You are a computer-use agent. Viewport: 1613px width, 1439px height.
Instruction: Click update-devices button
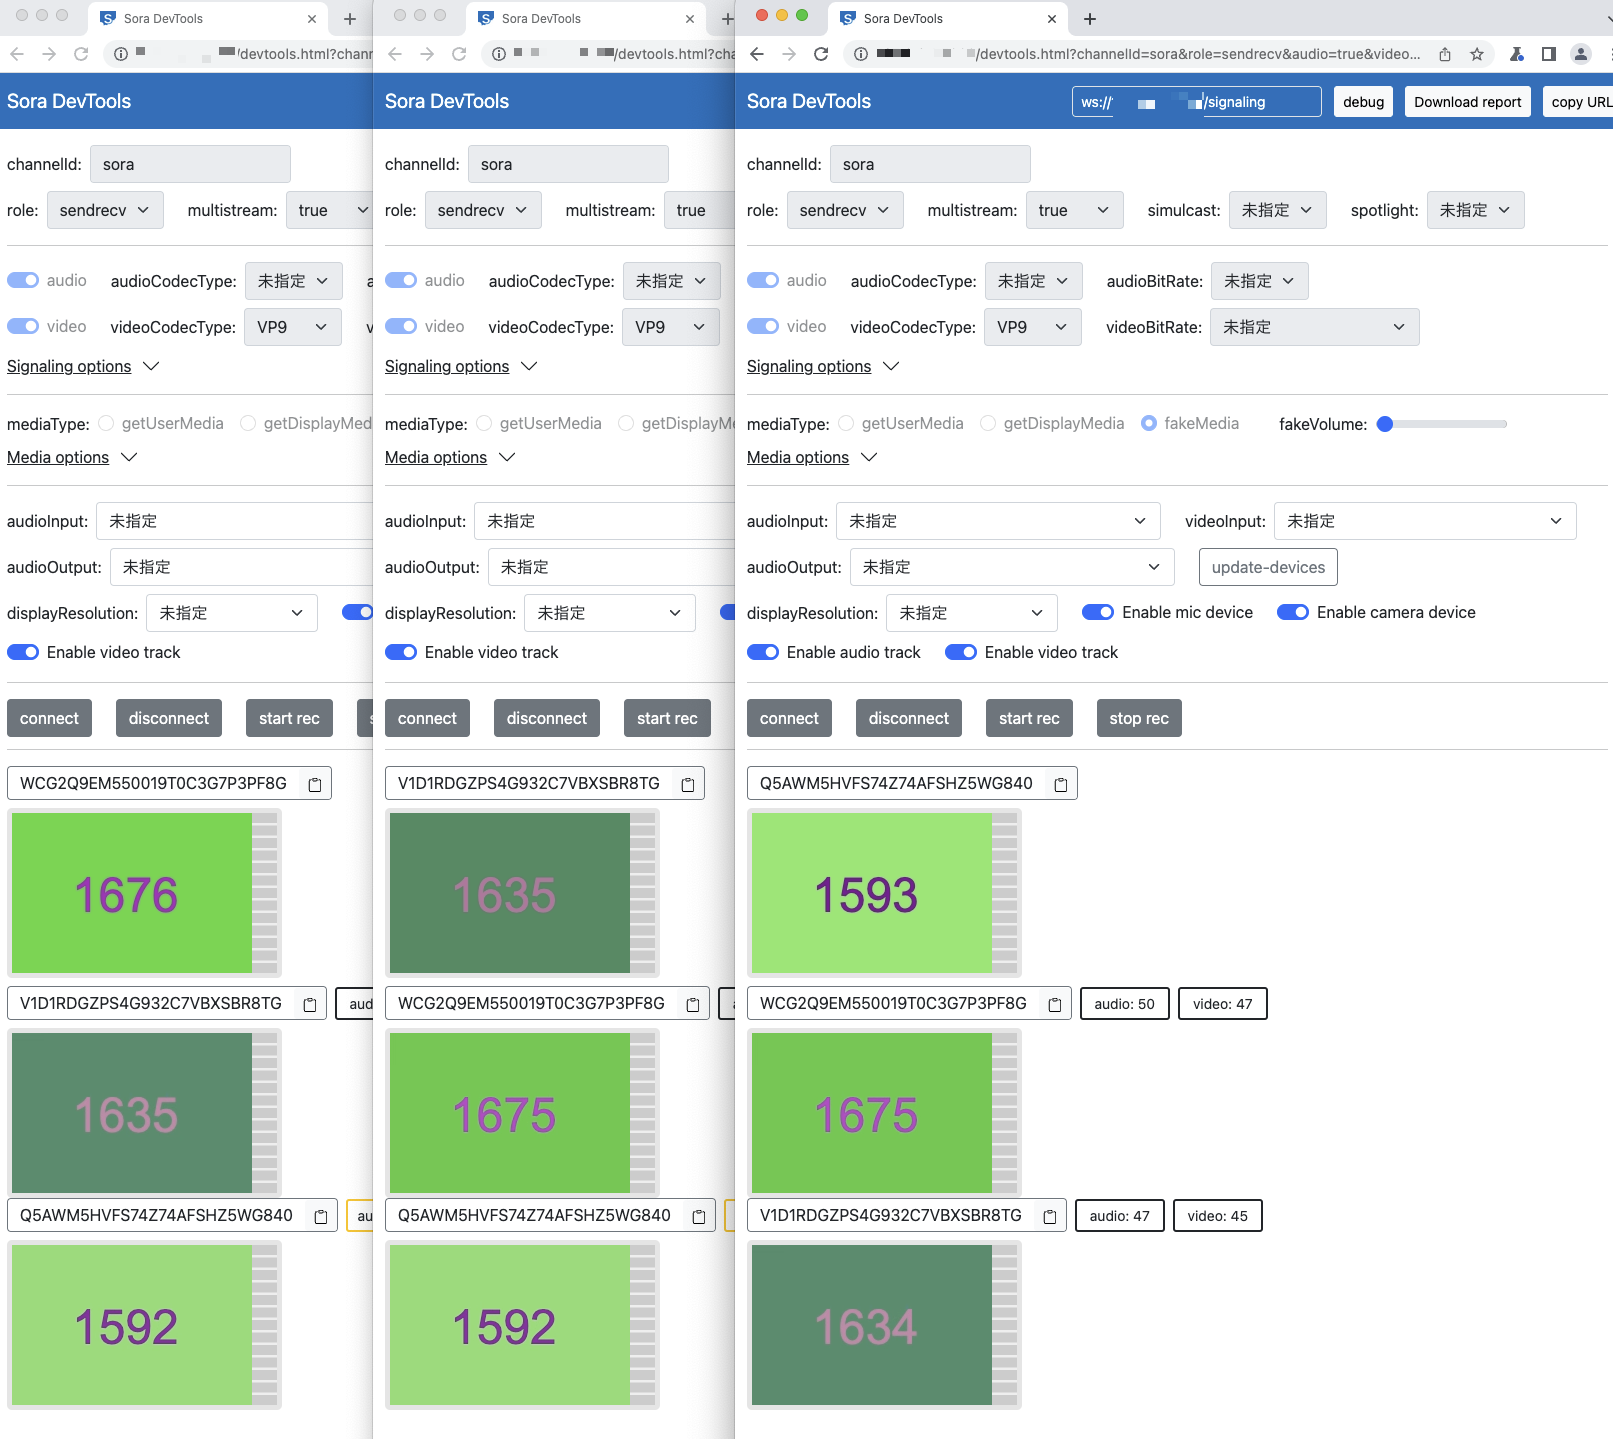(1268, 567)
